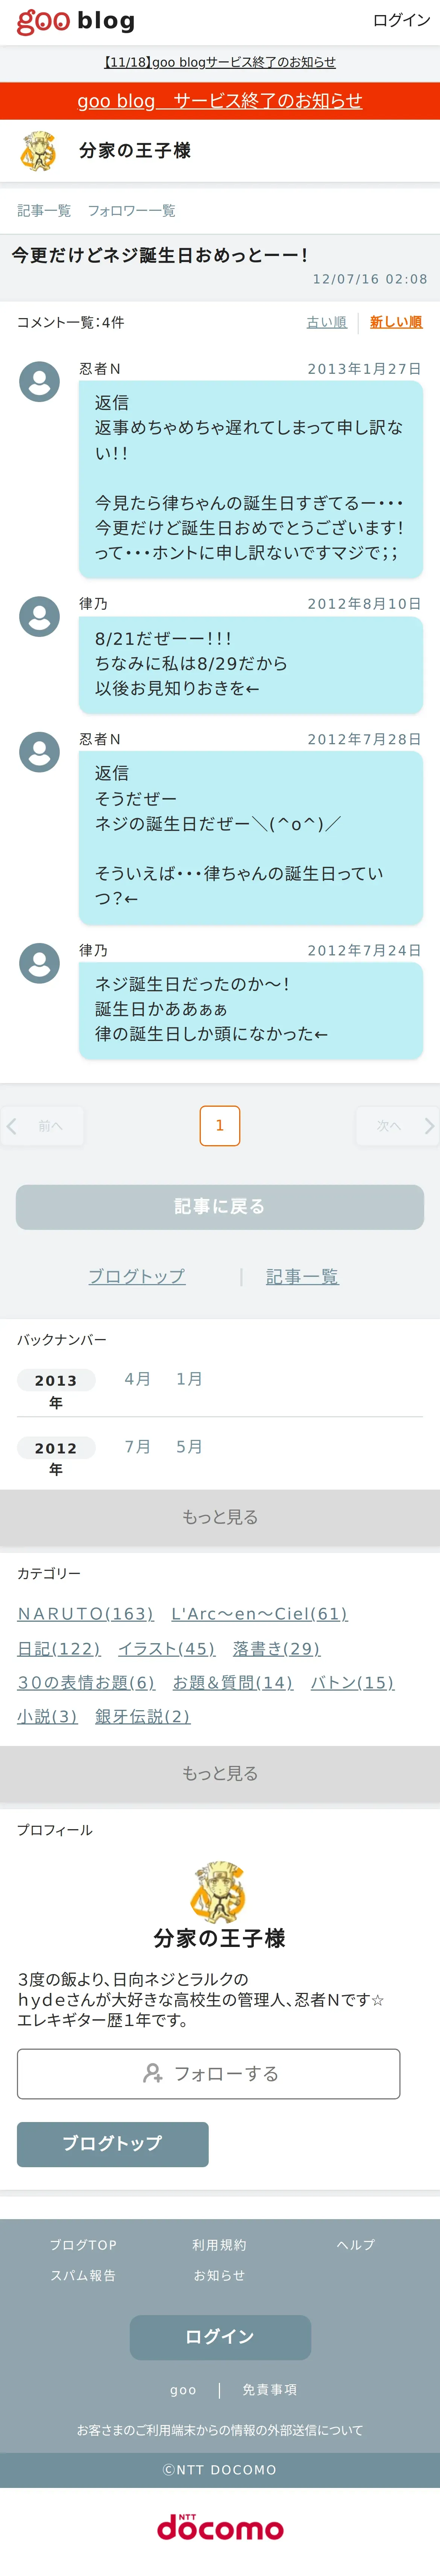
Task: Click 忍者N's avatar on the 2013 comment
Action: 40,381
